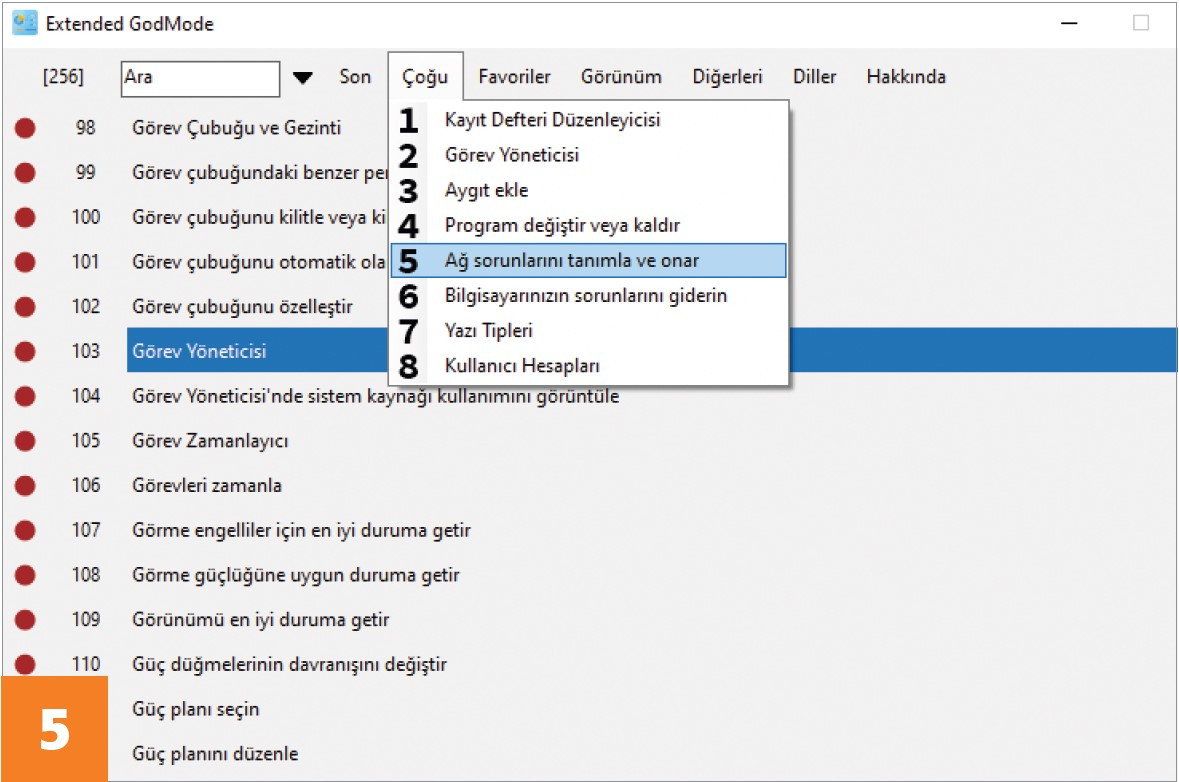Image resolution: width=1179 pixels, height=782 pixels.
Task: Open the Son menu
Action: tap(355, 77)
